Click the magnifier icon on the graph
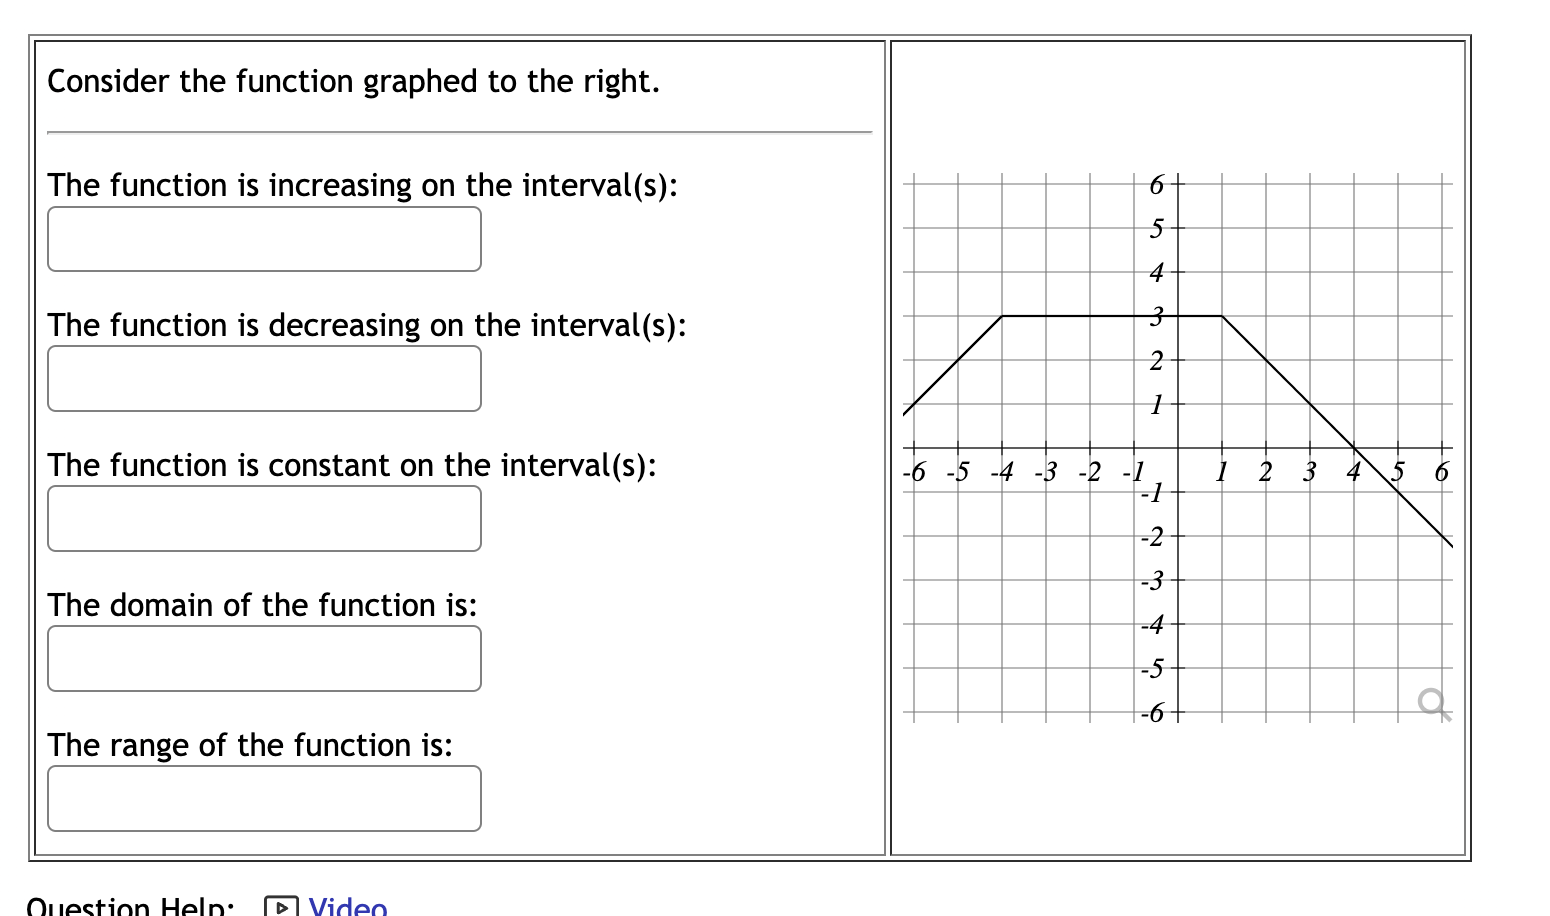This screenshot has height=916, width=1550. pyautogui.click(x=1434, y=704)
